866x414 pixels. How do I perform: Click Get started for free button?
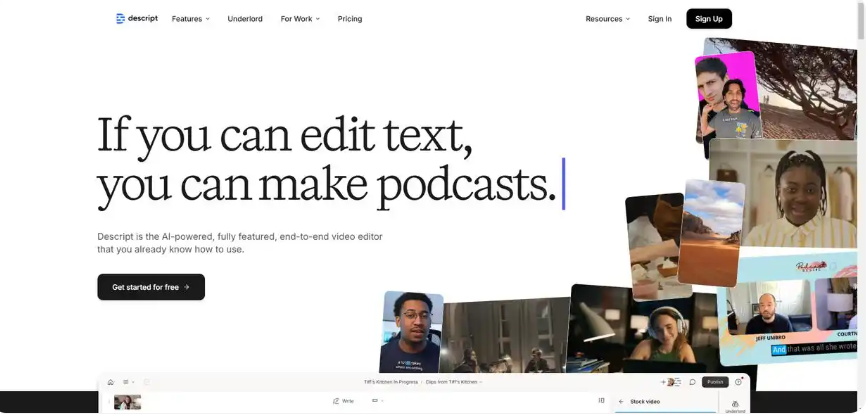[x=151, y=287]
